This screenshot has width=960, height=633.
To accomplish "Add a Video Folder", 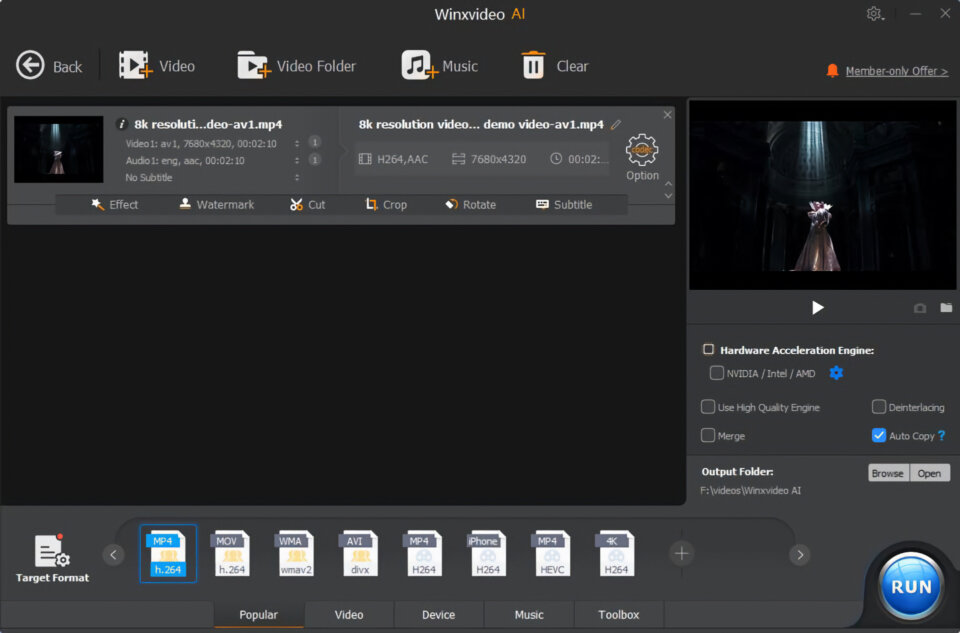I will [x=253, y=66].
